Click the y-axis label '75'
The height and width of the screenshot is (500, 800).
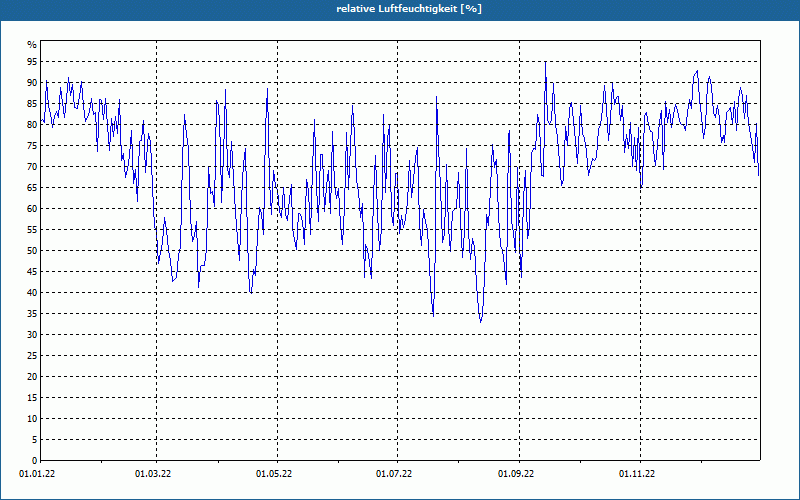click(32, 146)
